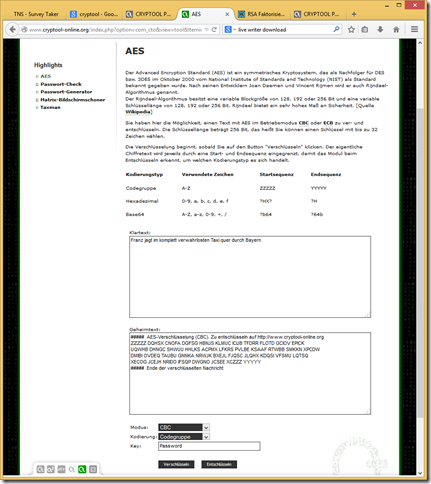The height and width of the screenshot is (484, 431).
Task: Click the site identity globe icon
Action: tap(24, 30)
